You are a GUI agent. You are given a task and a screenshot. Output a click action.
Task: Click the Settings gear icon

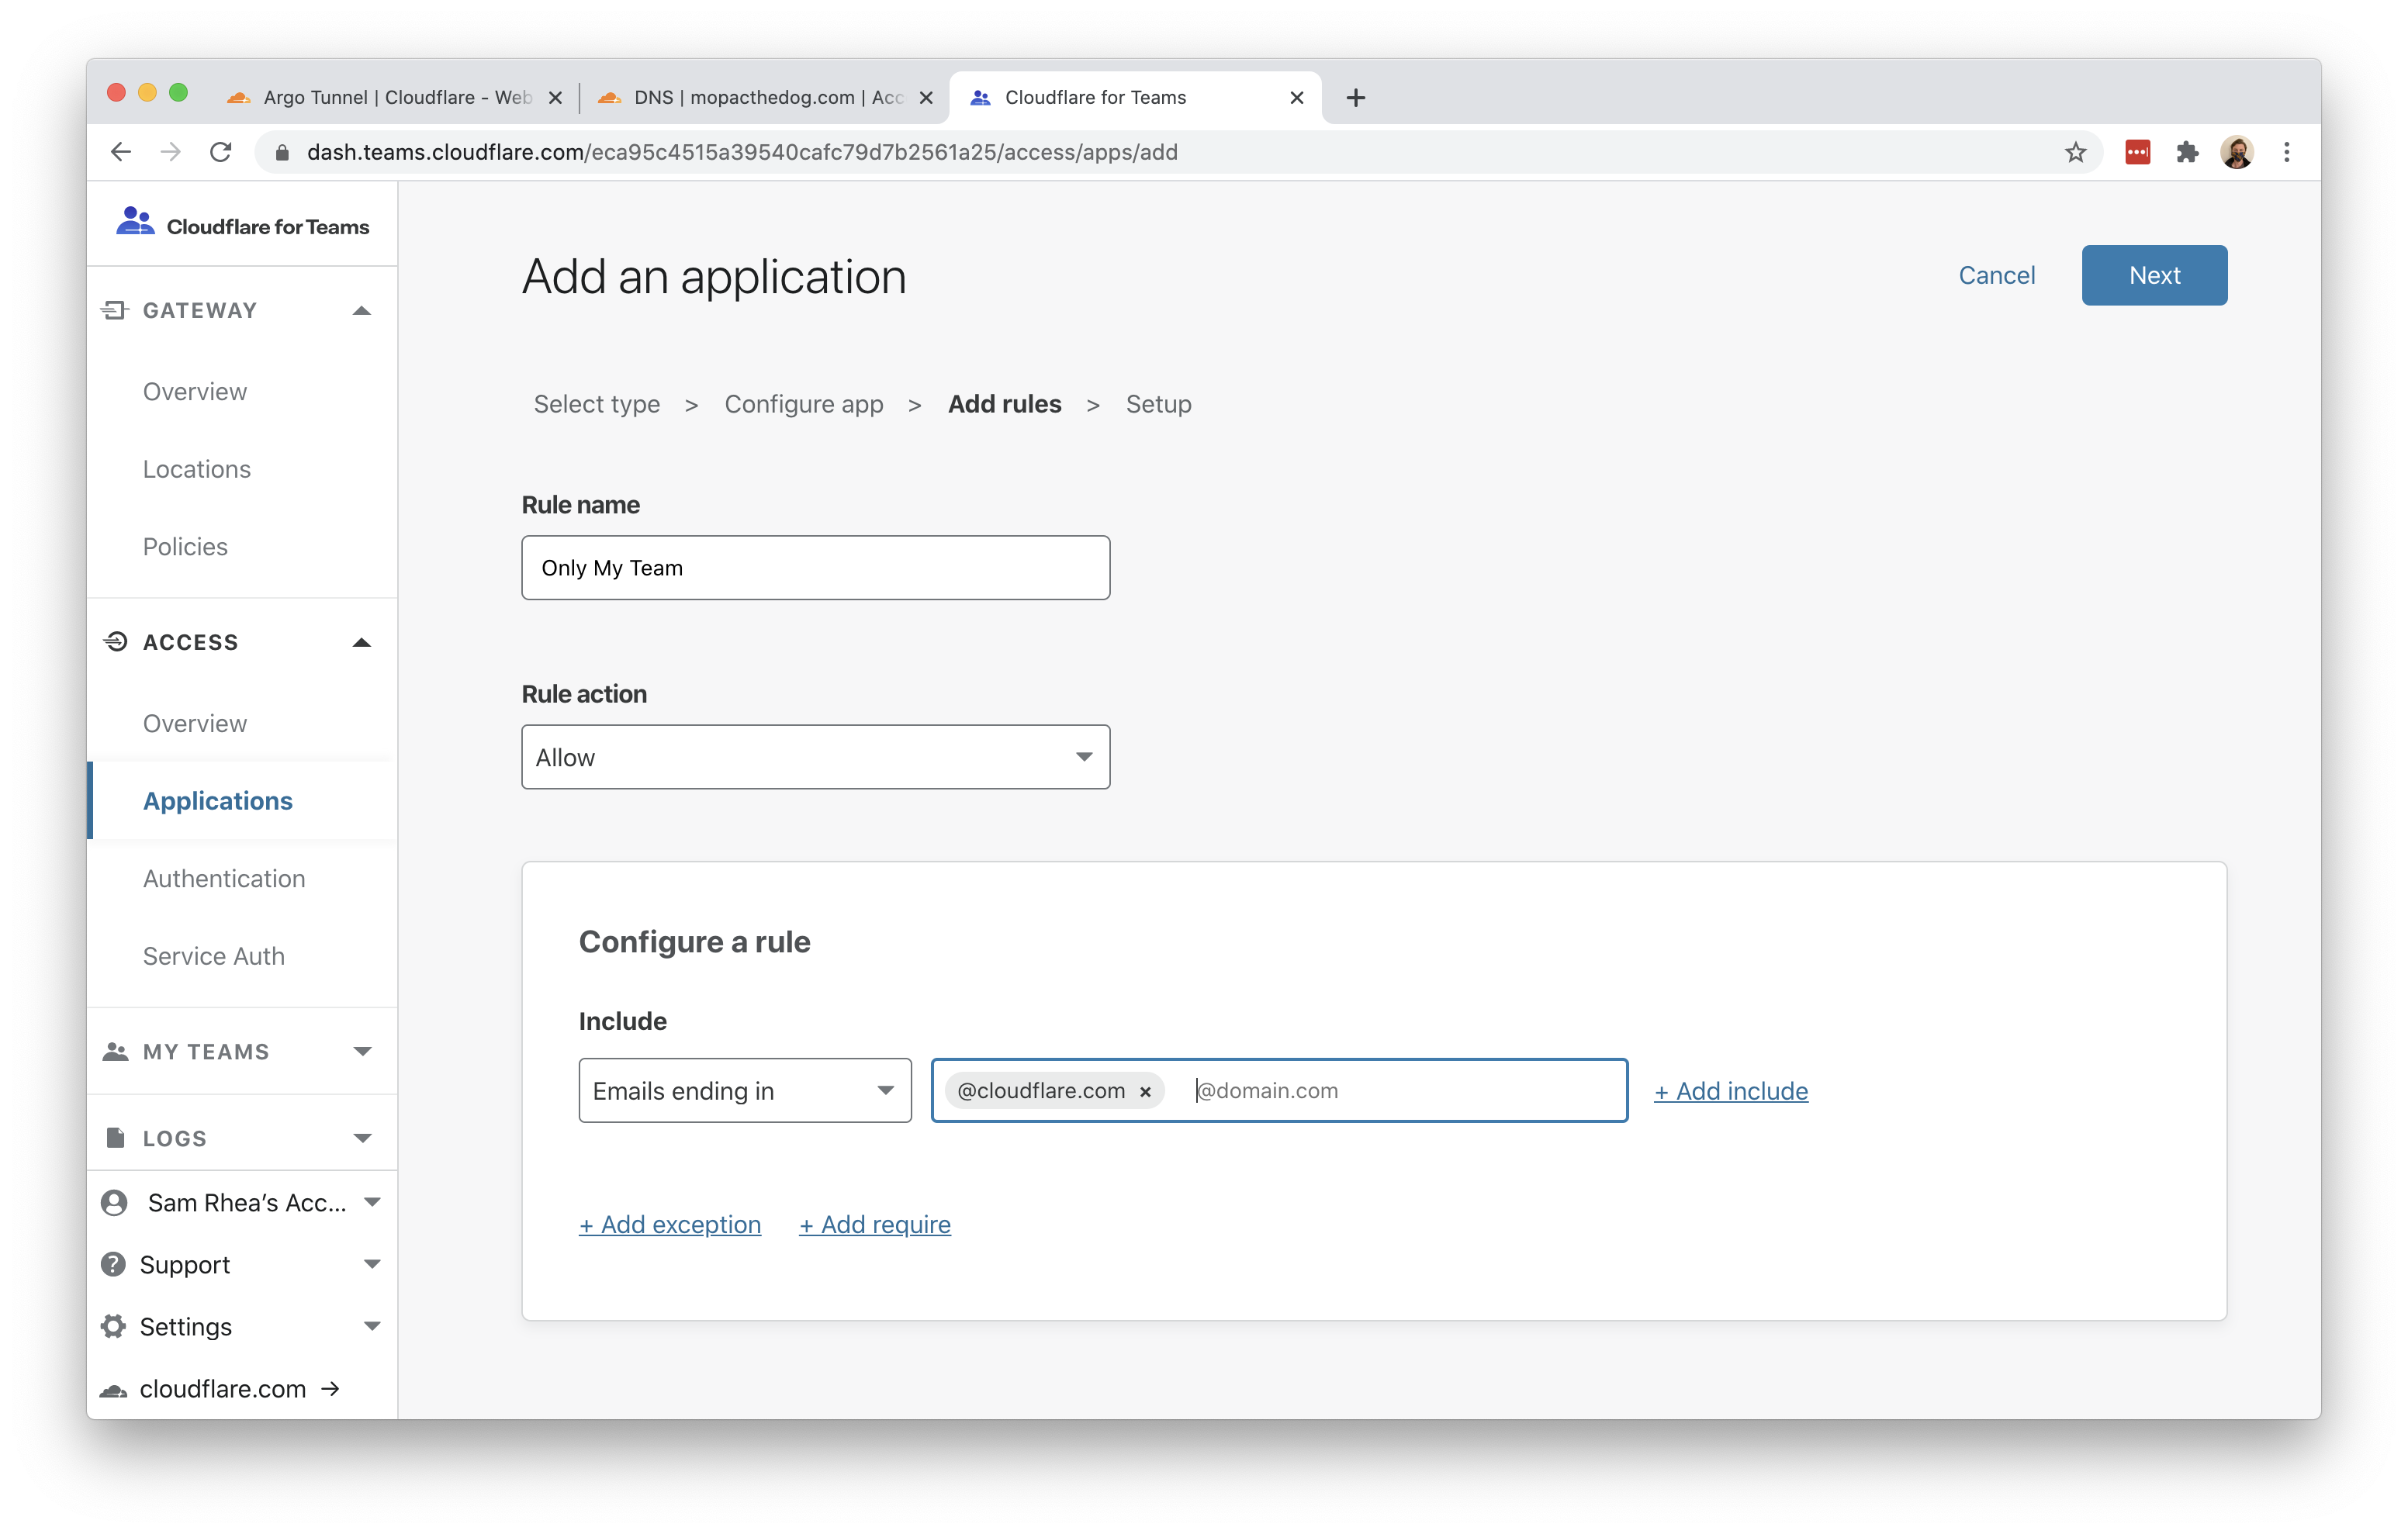[113, 1326]
